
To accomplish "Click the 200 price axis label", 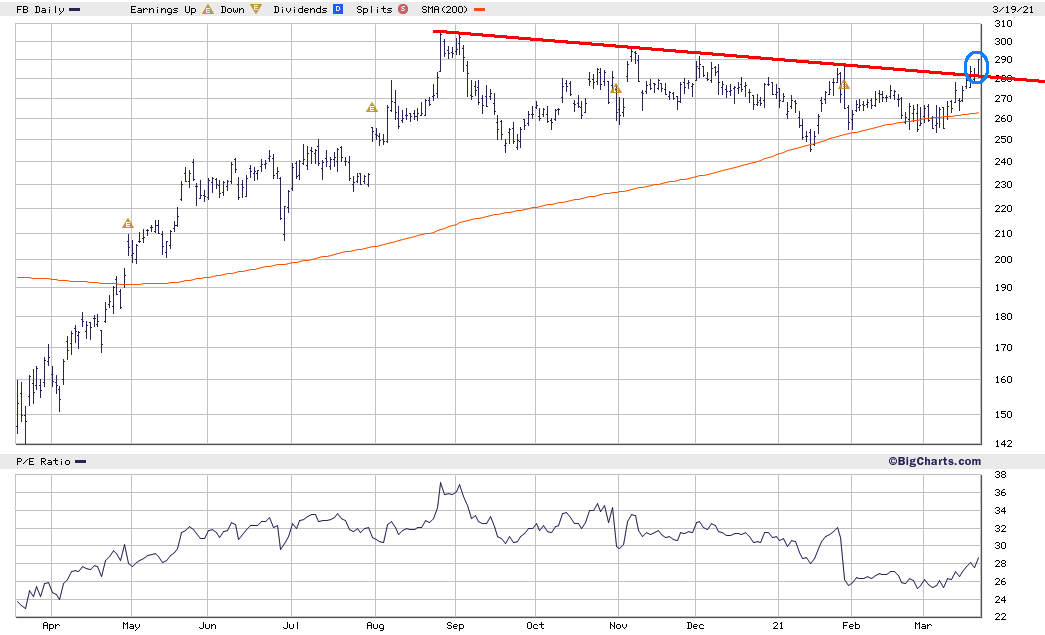I will 1003,260.
